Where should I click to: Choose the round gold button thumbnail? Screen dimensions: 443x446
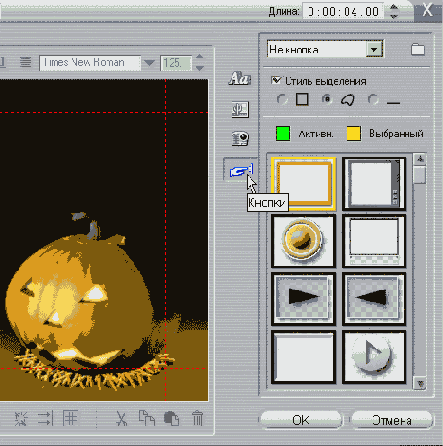(x=303, y=241)
